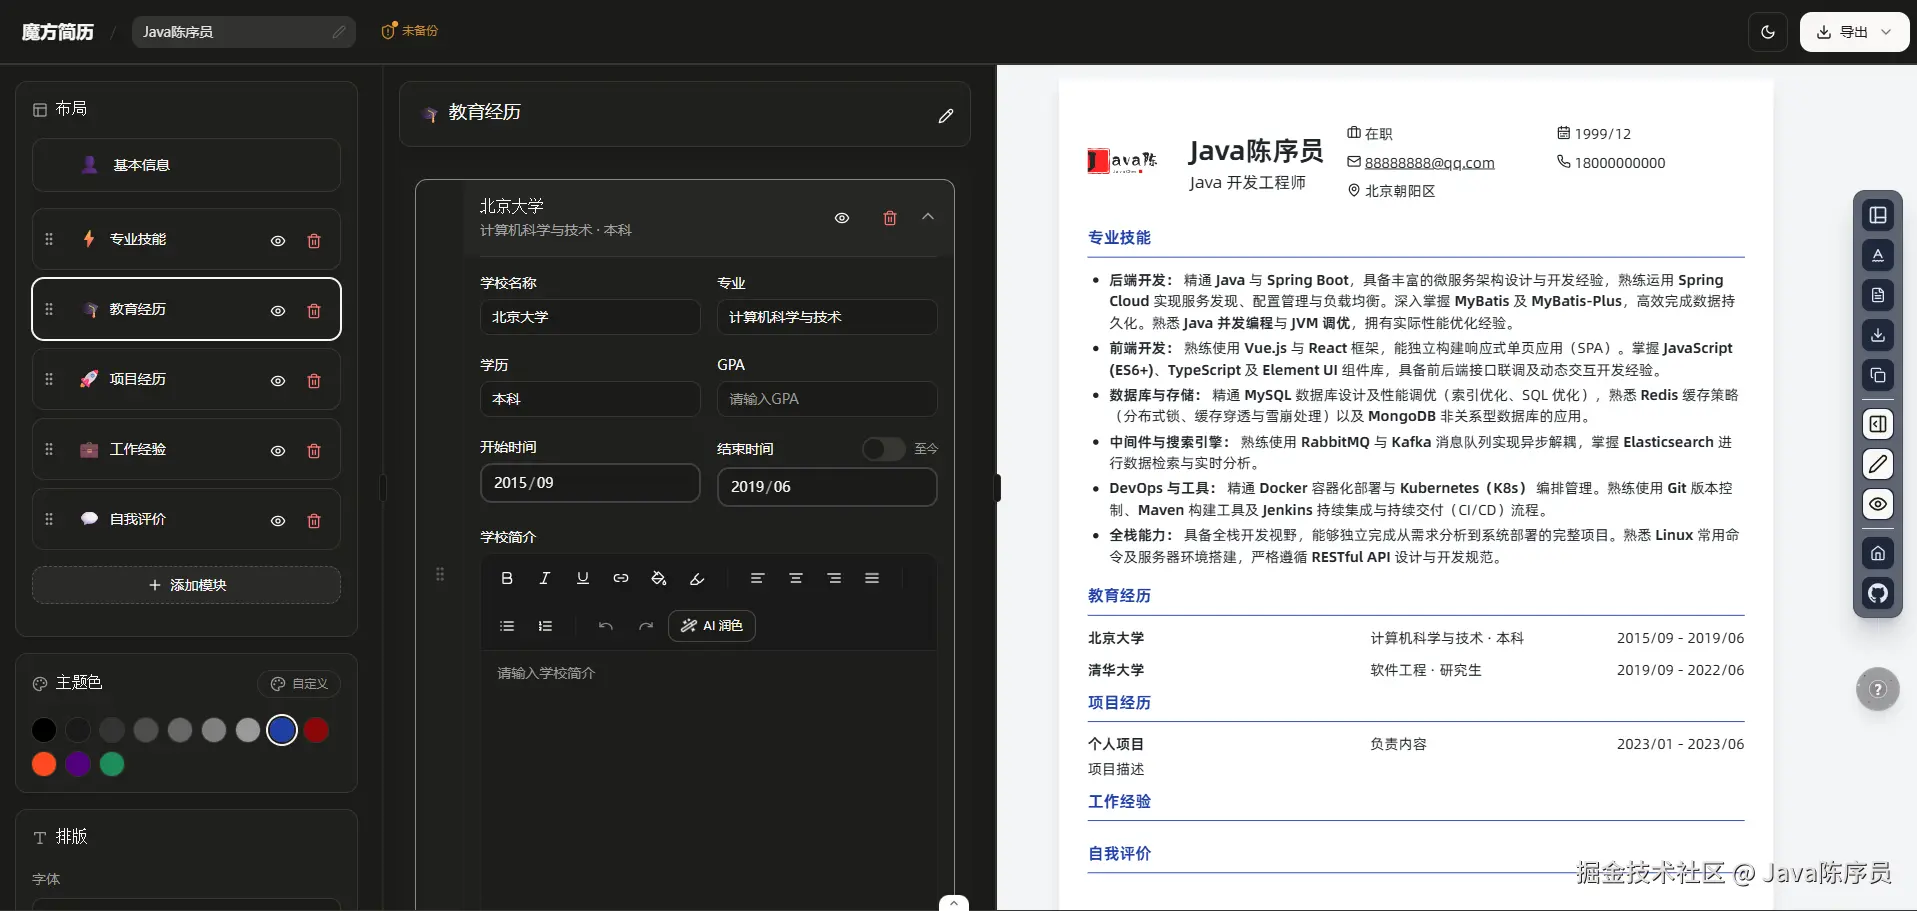
Task: Justify the text alignment
Action: click(872, 578)
